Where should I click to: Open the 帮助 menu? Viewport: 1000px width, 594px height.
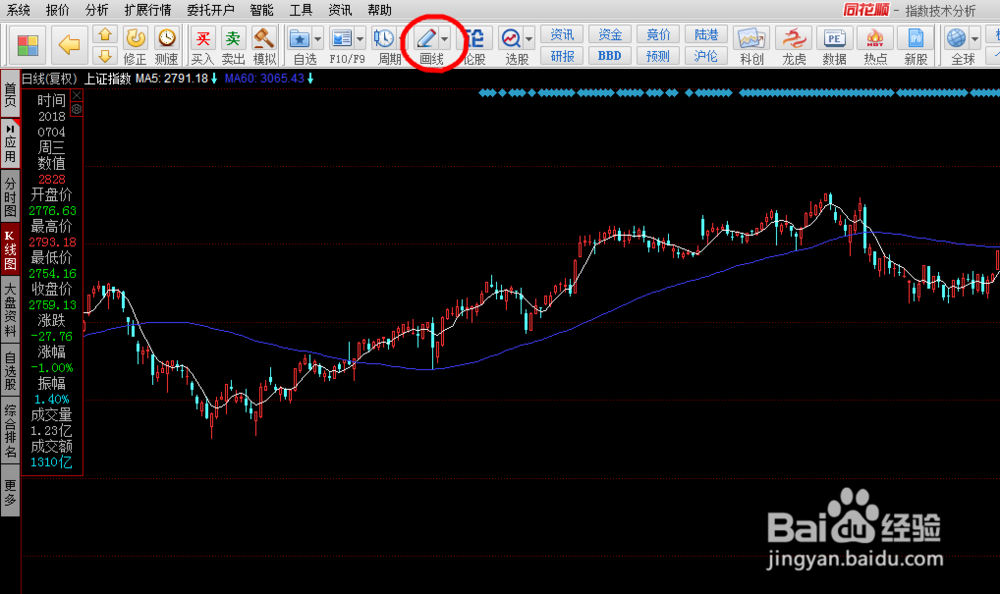click(x=379, y=10)
